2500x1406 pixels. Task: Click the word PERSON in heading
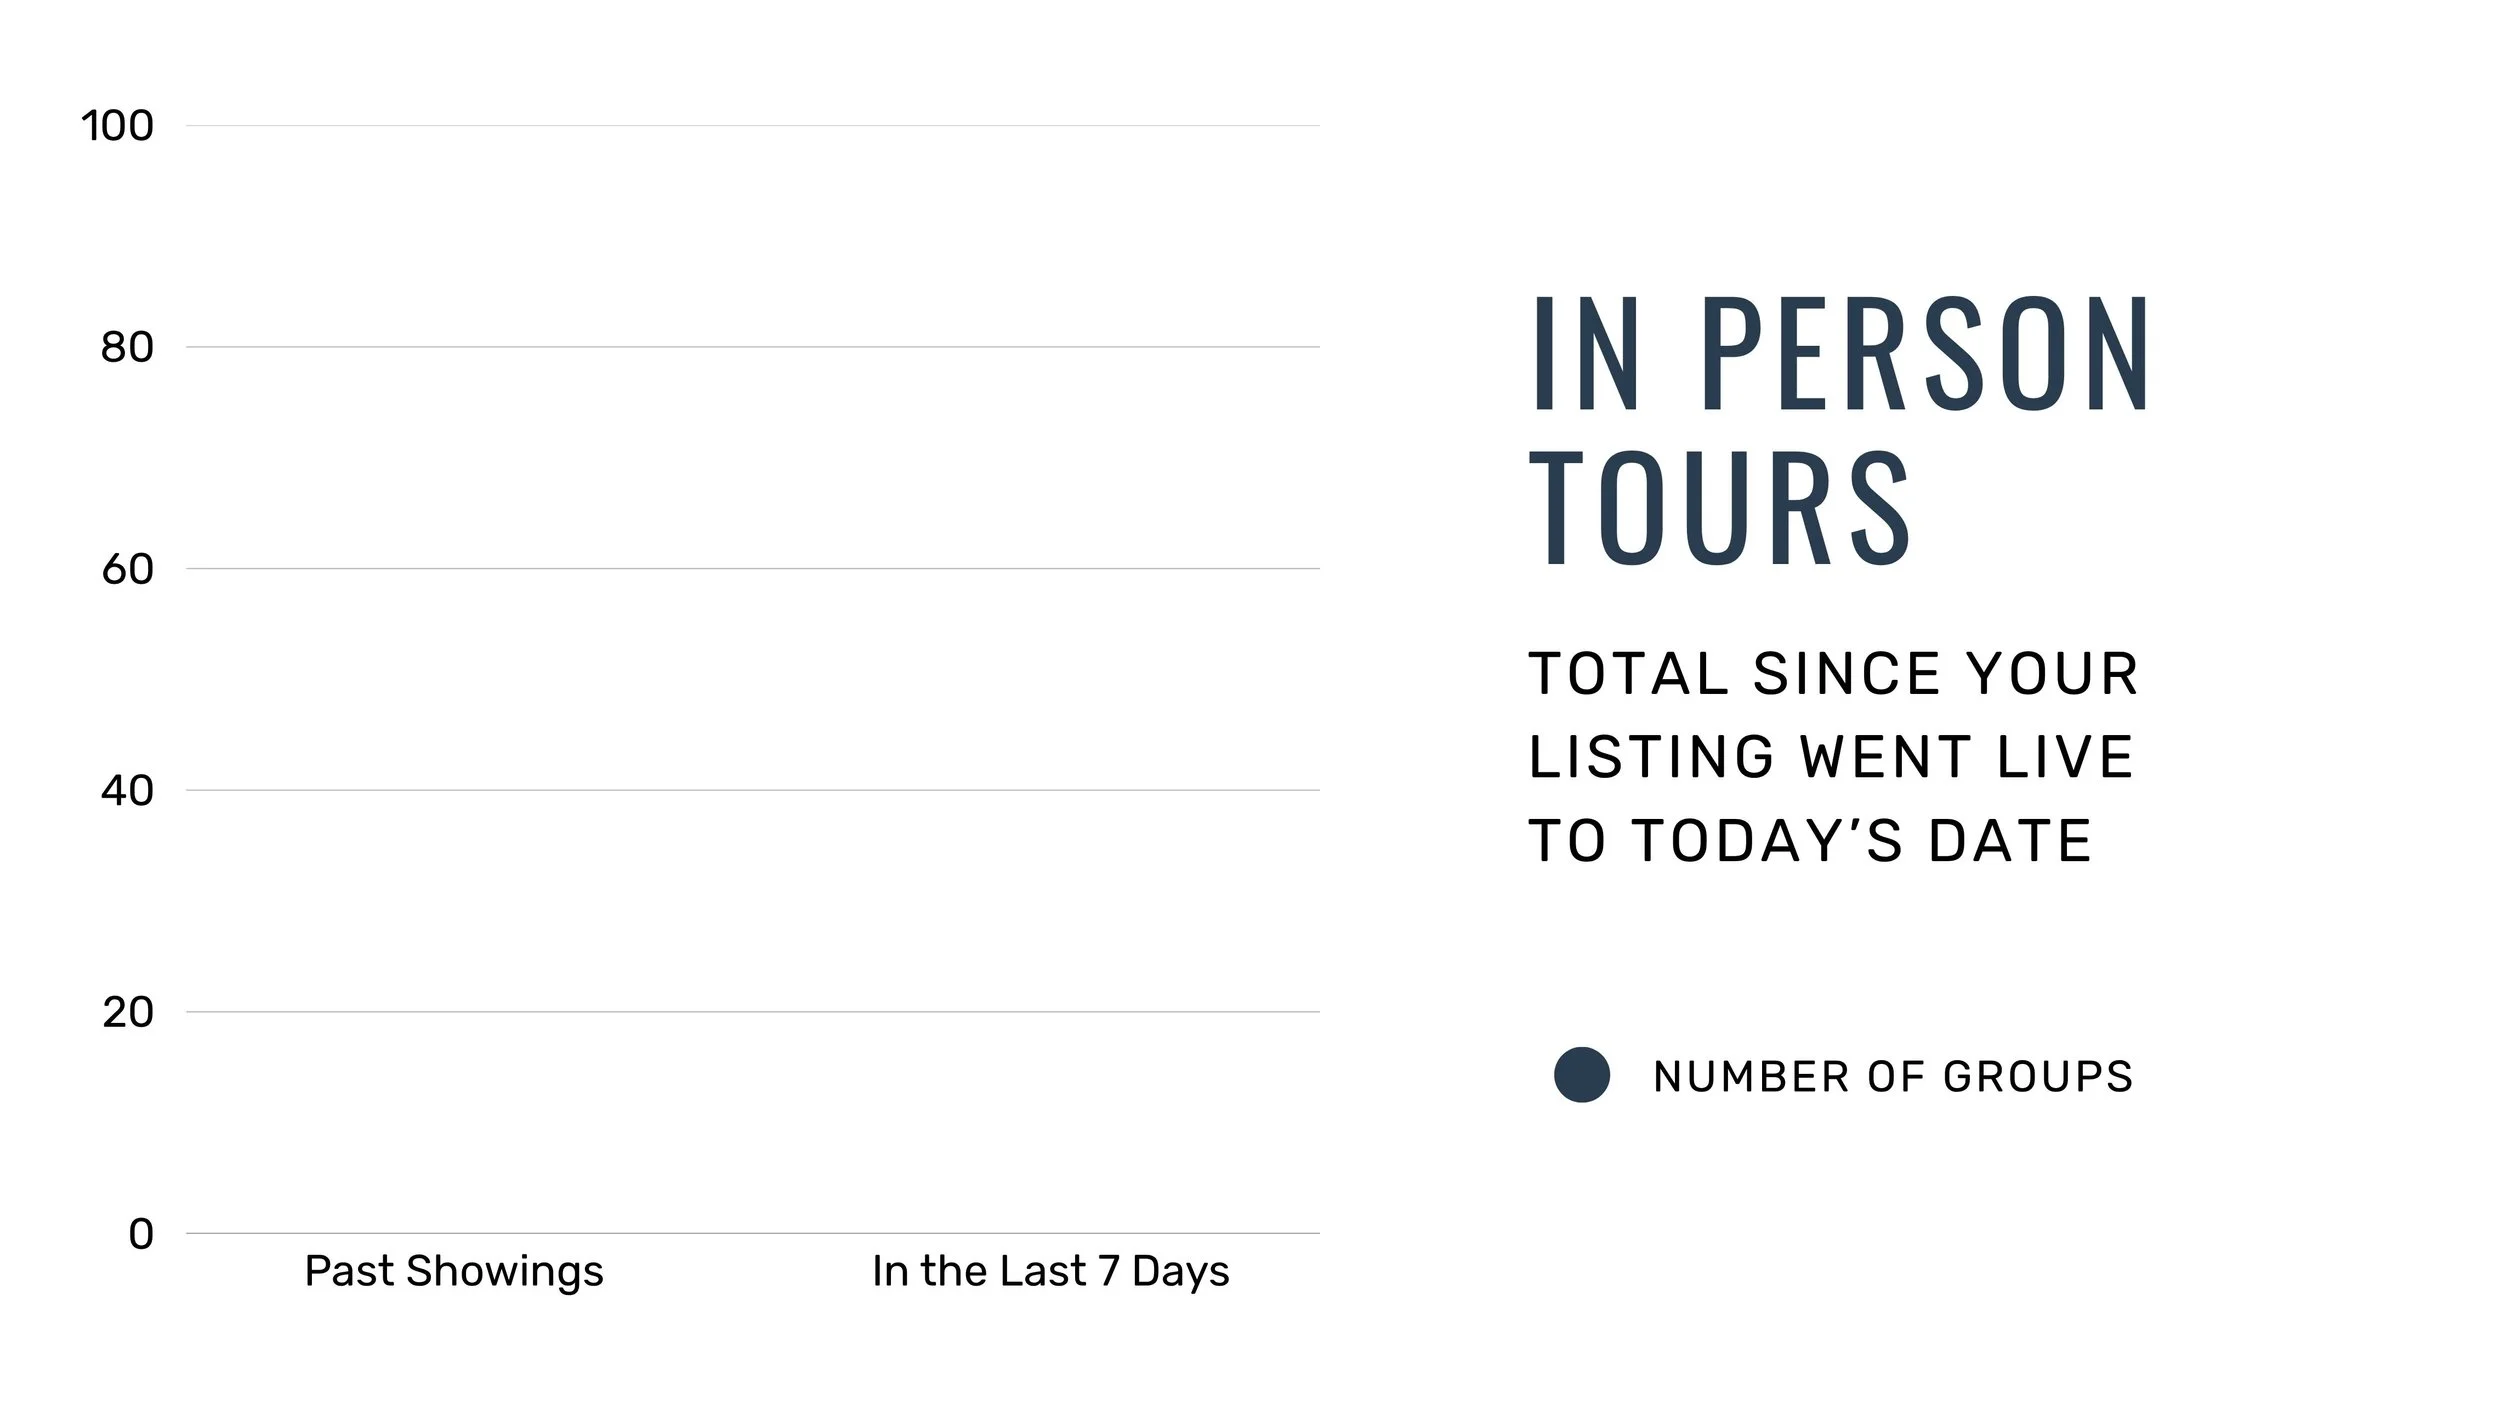1925,354
